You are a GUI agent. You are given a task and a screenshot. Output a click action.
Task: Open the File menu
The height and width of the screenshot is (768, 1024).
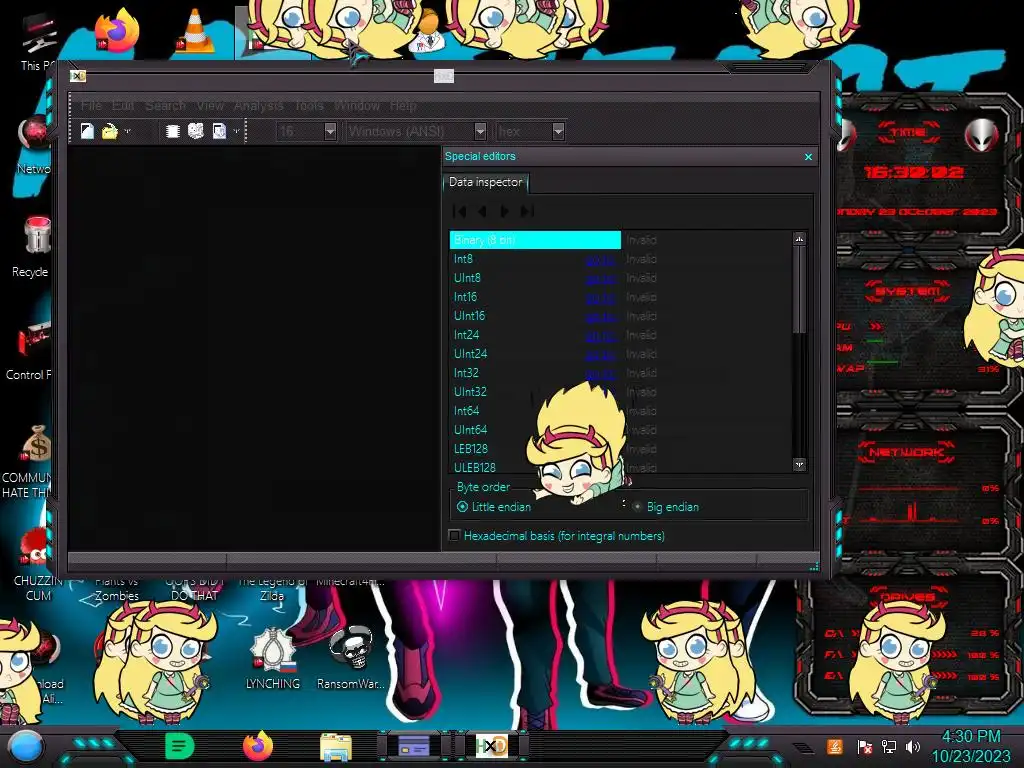coord(91,105)
